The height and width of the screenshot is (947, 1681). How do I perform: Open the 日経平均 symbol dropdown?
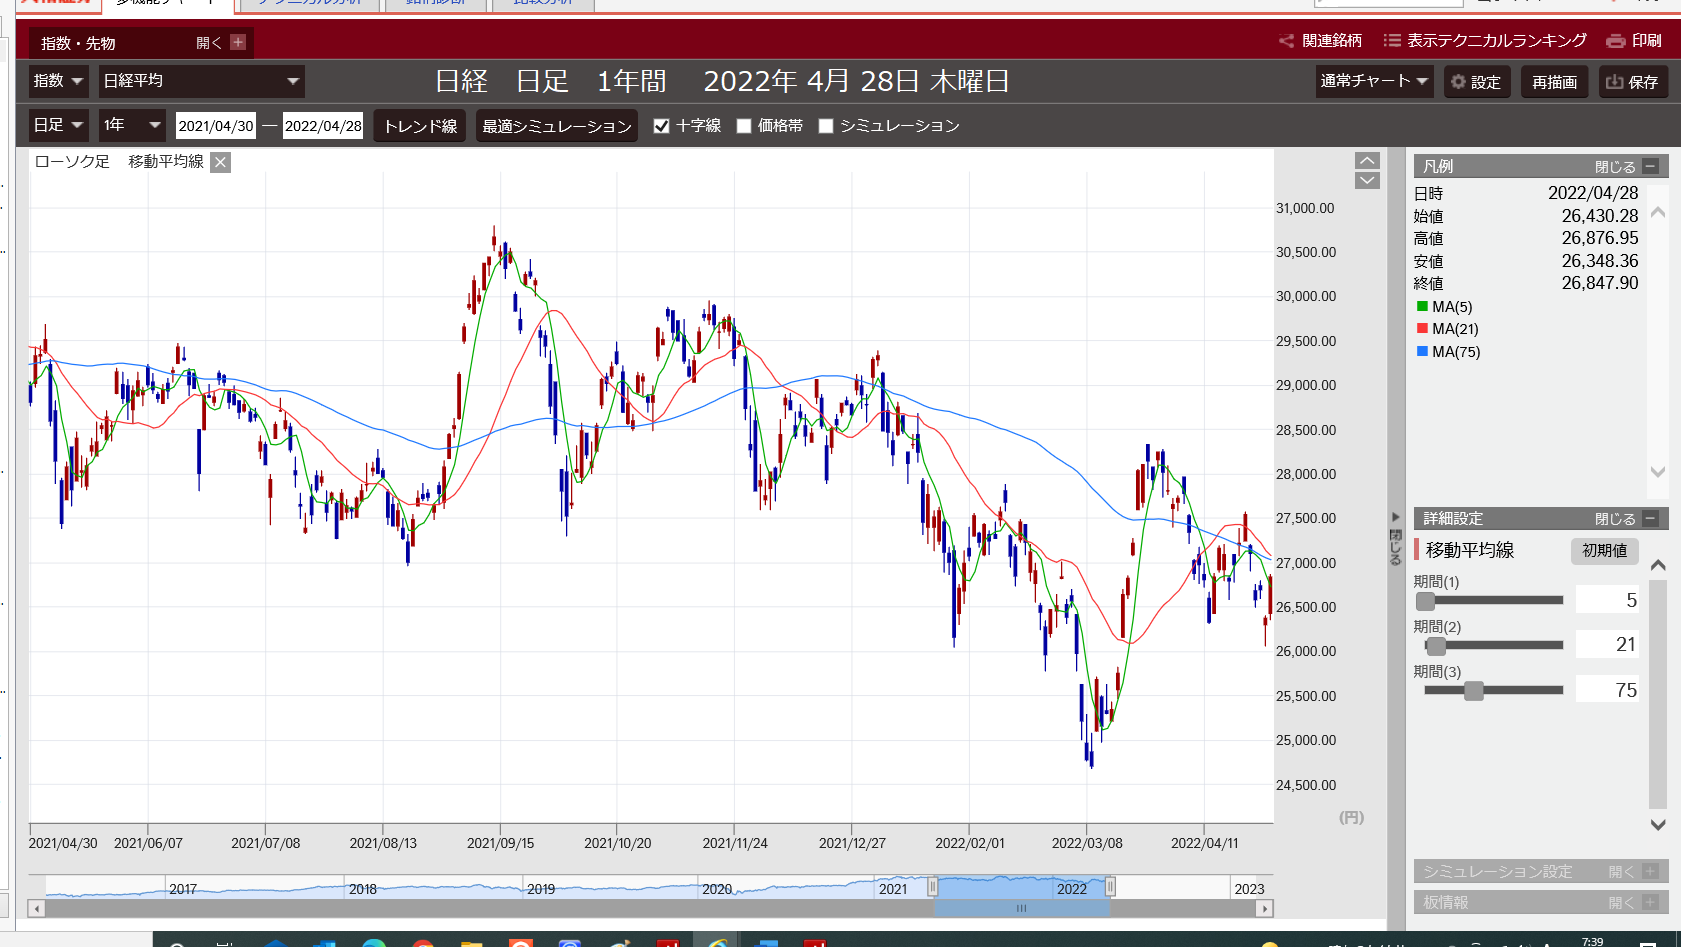201,81
